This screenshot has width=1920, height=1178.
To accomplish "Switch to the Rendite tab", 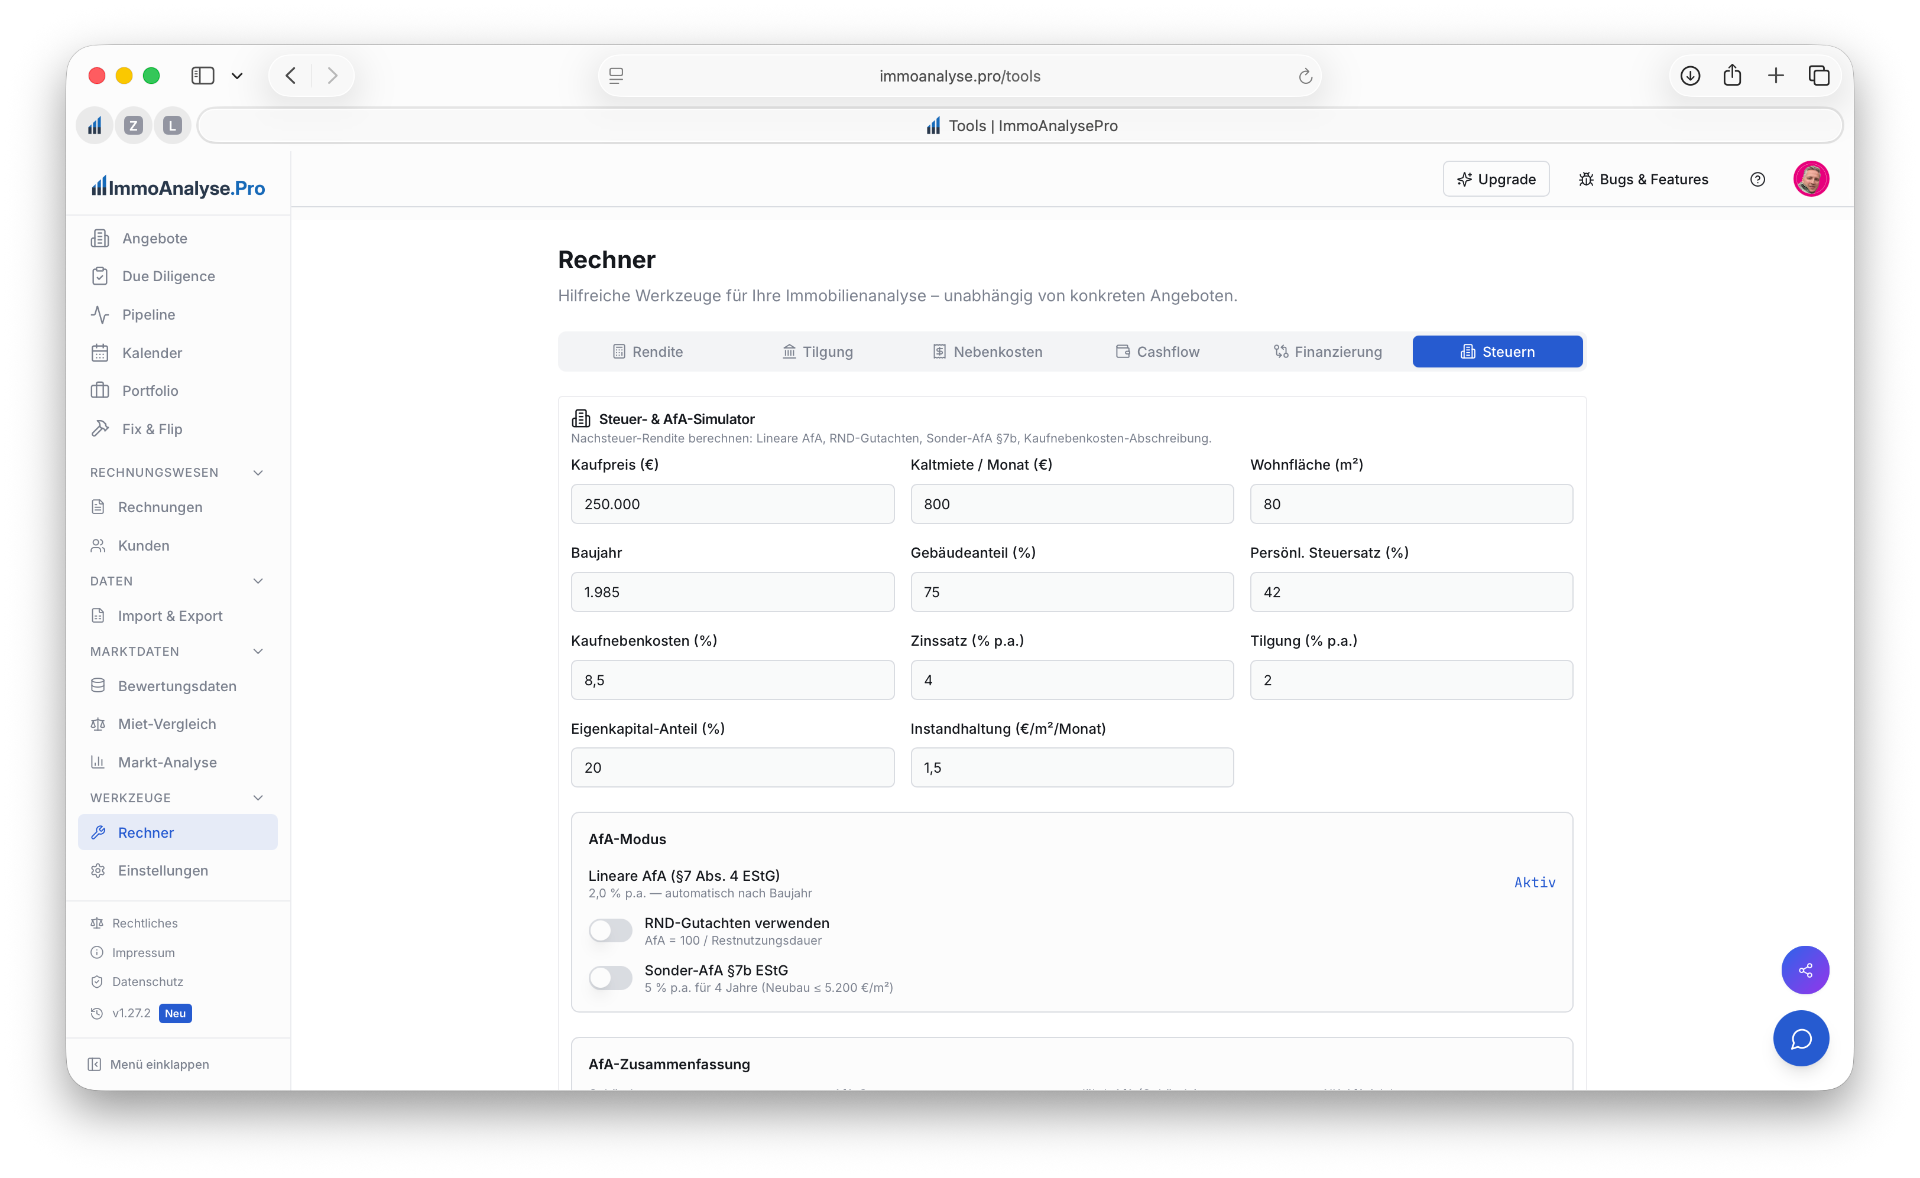I will [647, 352].
